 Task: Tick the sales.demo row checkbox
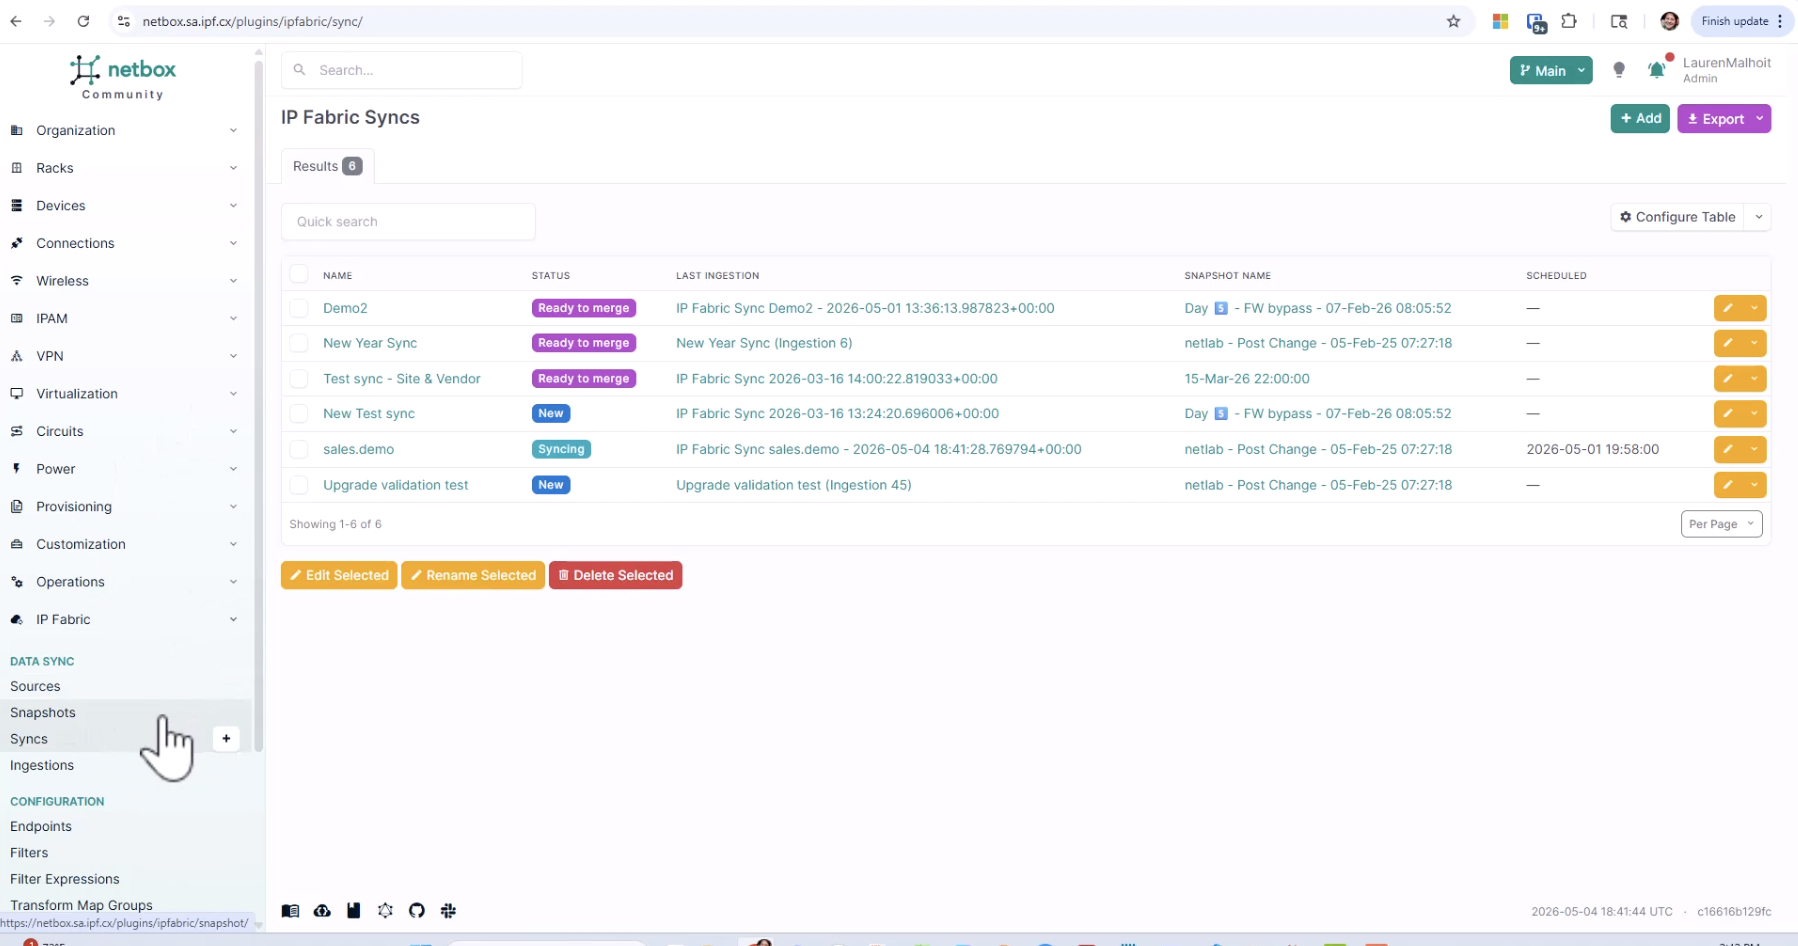[x=299, y=449]
